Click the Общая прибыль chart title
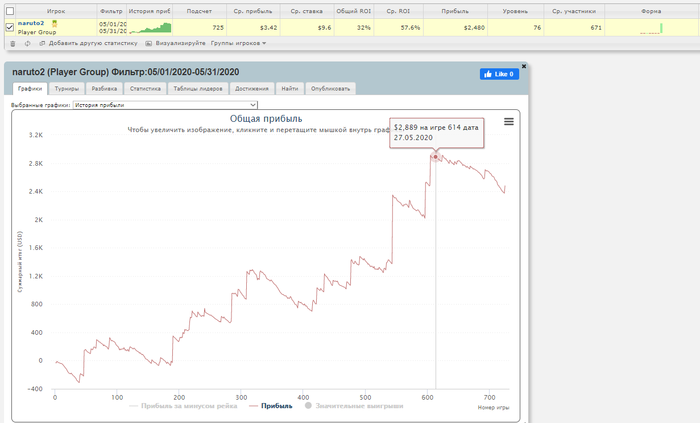This screenshot has height=423, width=700. (266, 119)
